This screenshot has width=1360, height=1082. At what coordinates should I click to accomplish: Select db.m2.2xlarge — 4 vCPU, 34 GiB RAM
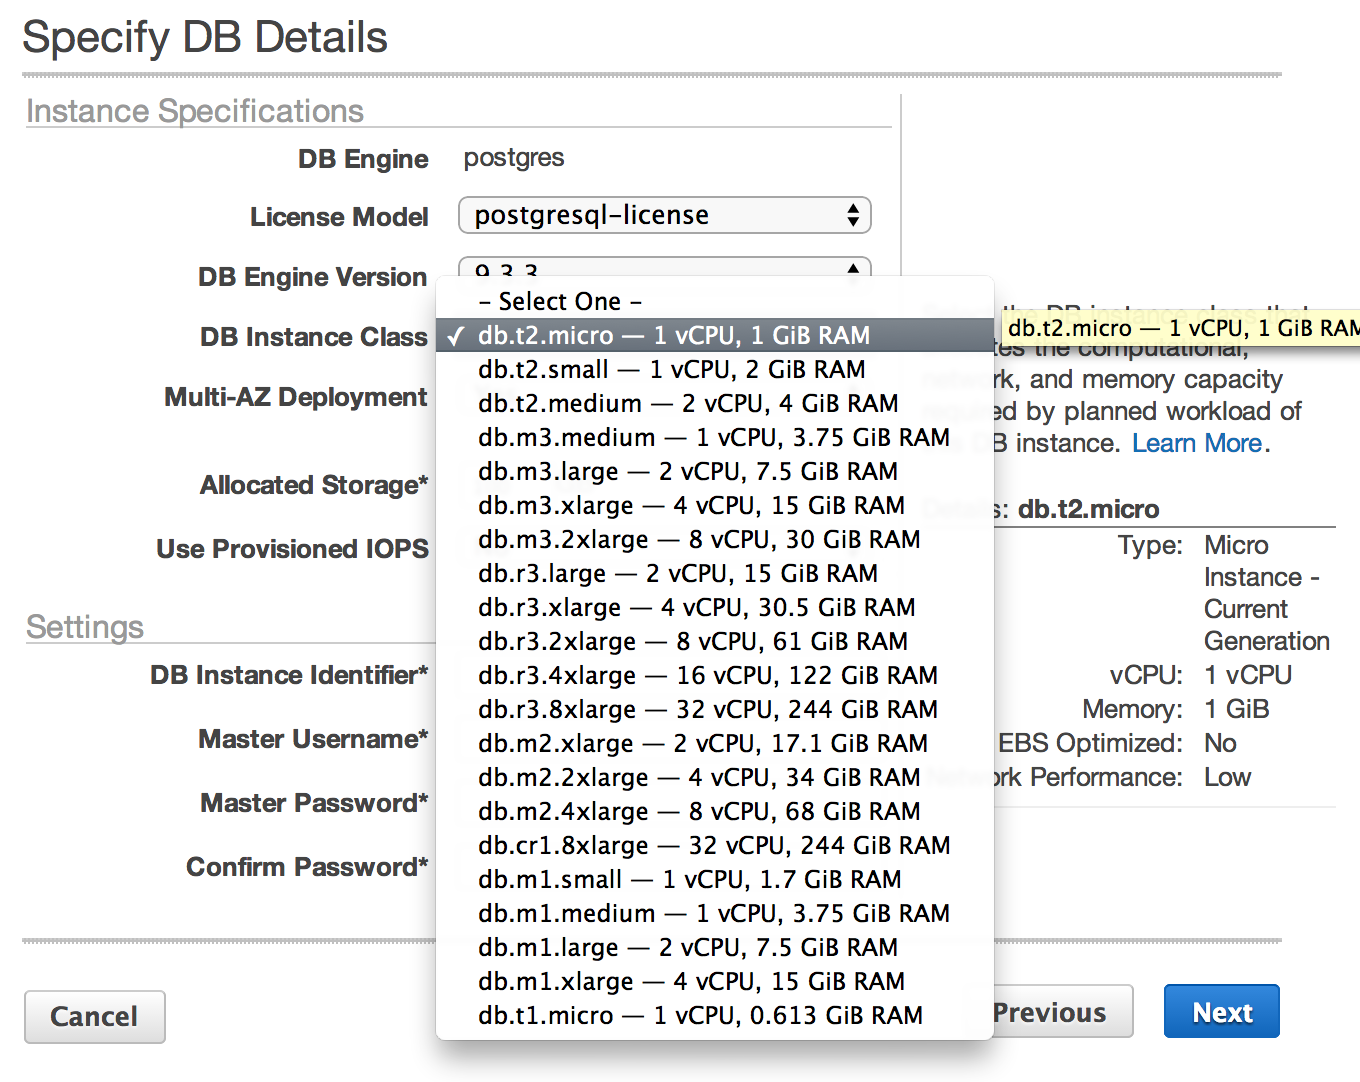(x=714, y=777)
